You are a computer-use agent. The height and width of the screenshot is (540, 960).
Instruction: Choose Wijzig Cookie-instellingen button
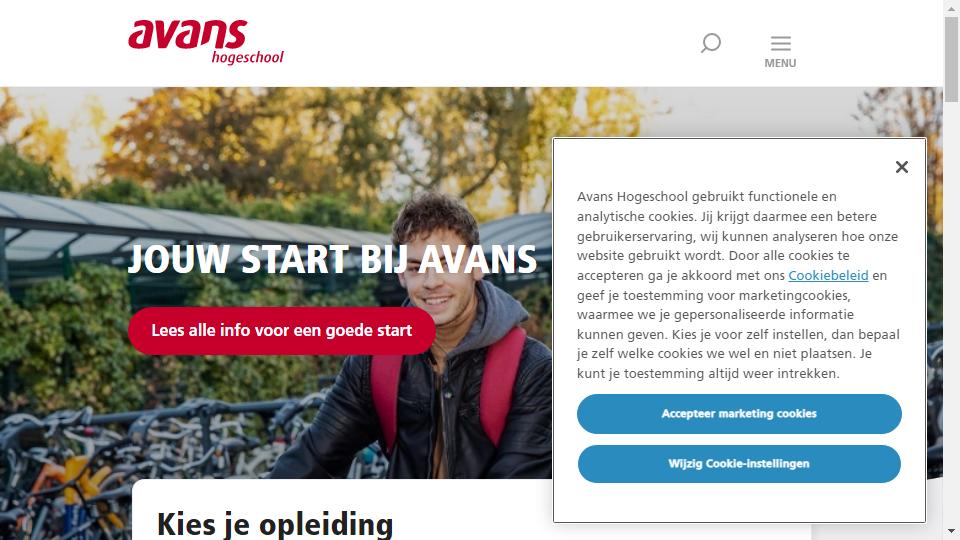(x=739, y=464)
